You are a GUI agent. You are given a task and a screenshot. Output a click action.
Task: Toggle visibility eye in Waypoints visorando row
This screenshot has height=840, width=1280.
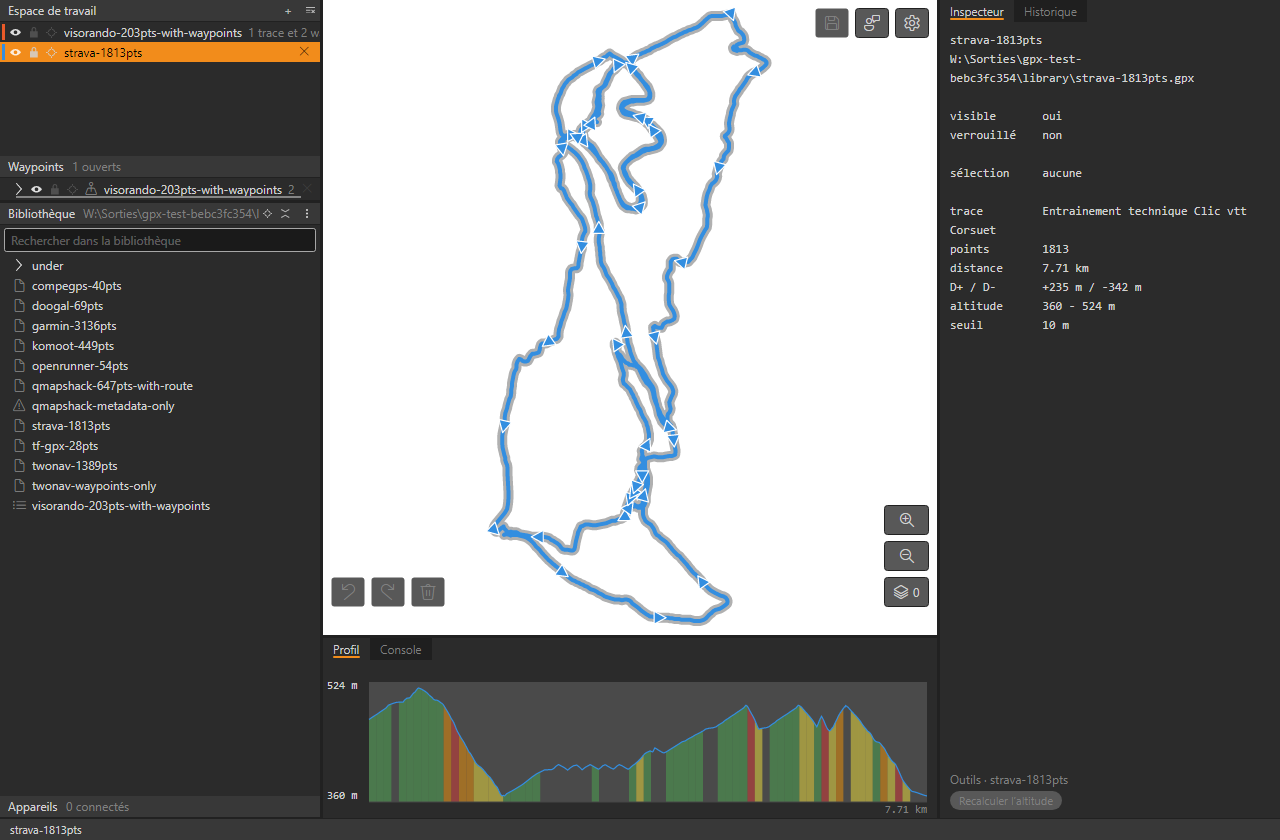36,189
